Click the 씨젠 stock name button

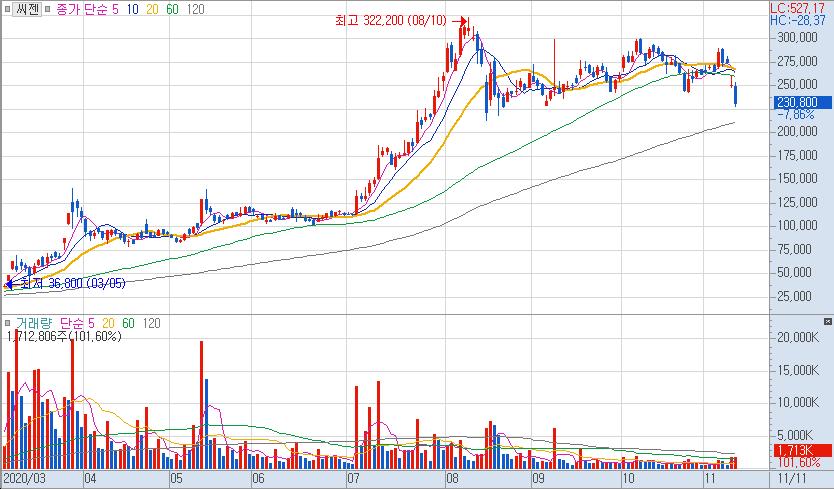(x=27, y=9)
